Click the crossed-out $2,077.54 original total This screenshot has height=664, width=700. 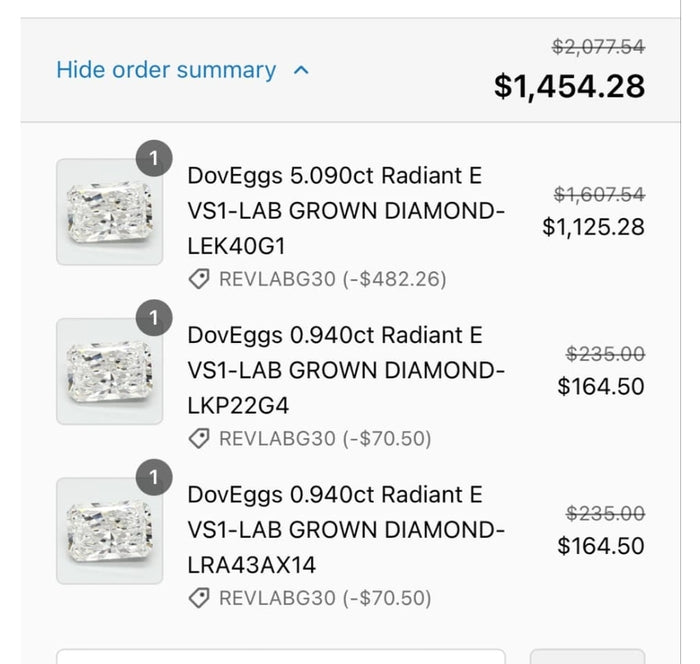click(x=598, y=46)
